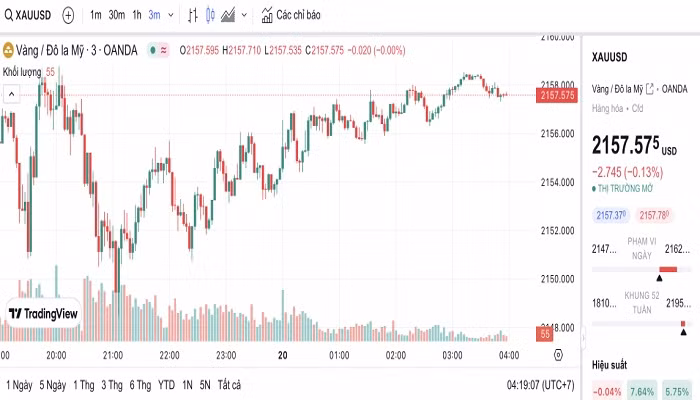
Task: Click the TradingView logo
Action: [43, 313]
